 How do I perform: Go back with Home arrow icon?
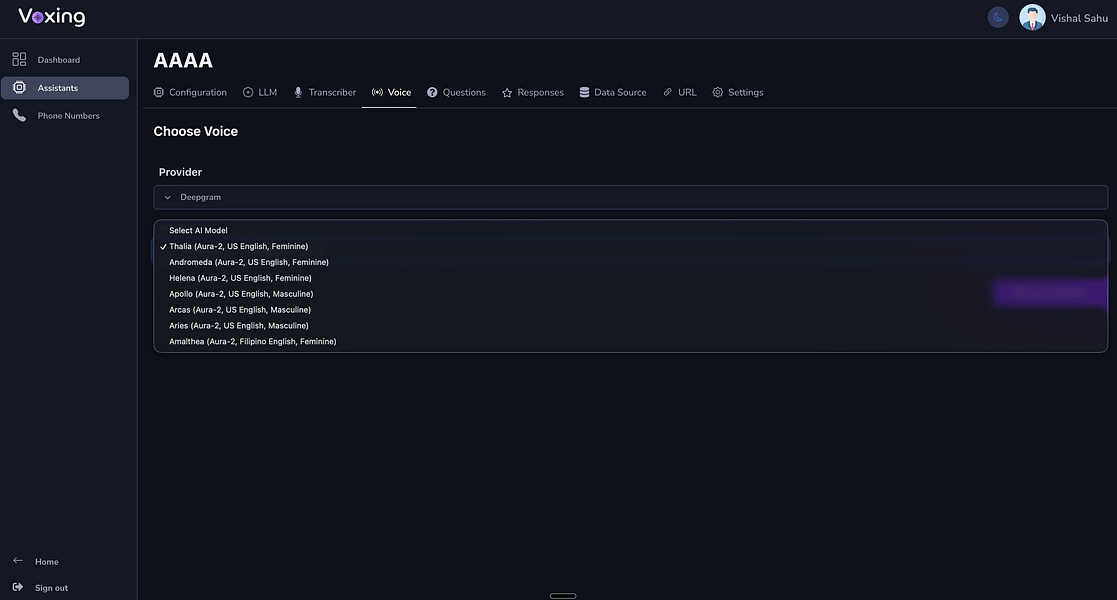[18, 561]
